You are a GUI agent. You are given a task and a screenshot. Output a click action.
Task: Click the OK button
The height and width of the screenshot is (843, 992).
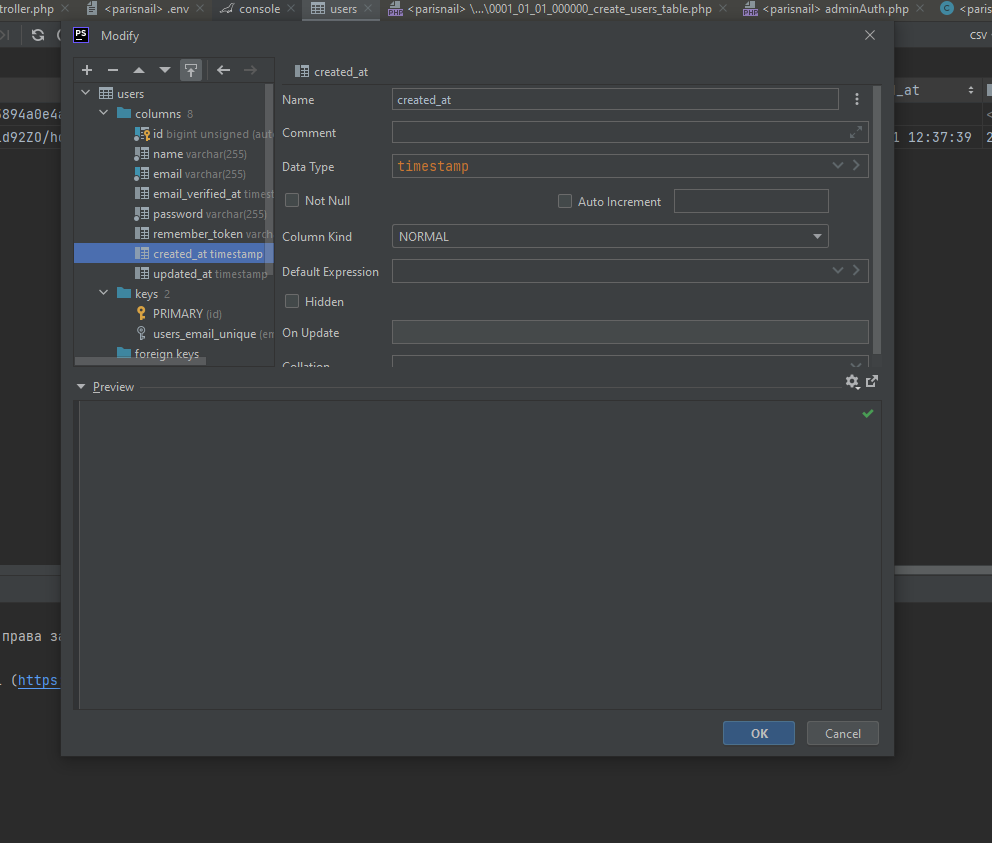[x=759, y=733]
